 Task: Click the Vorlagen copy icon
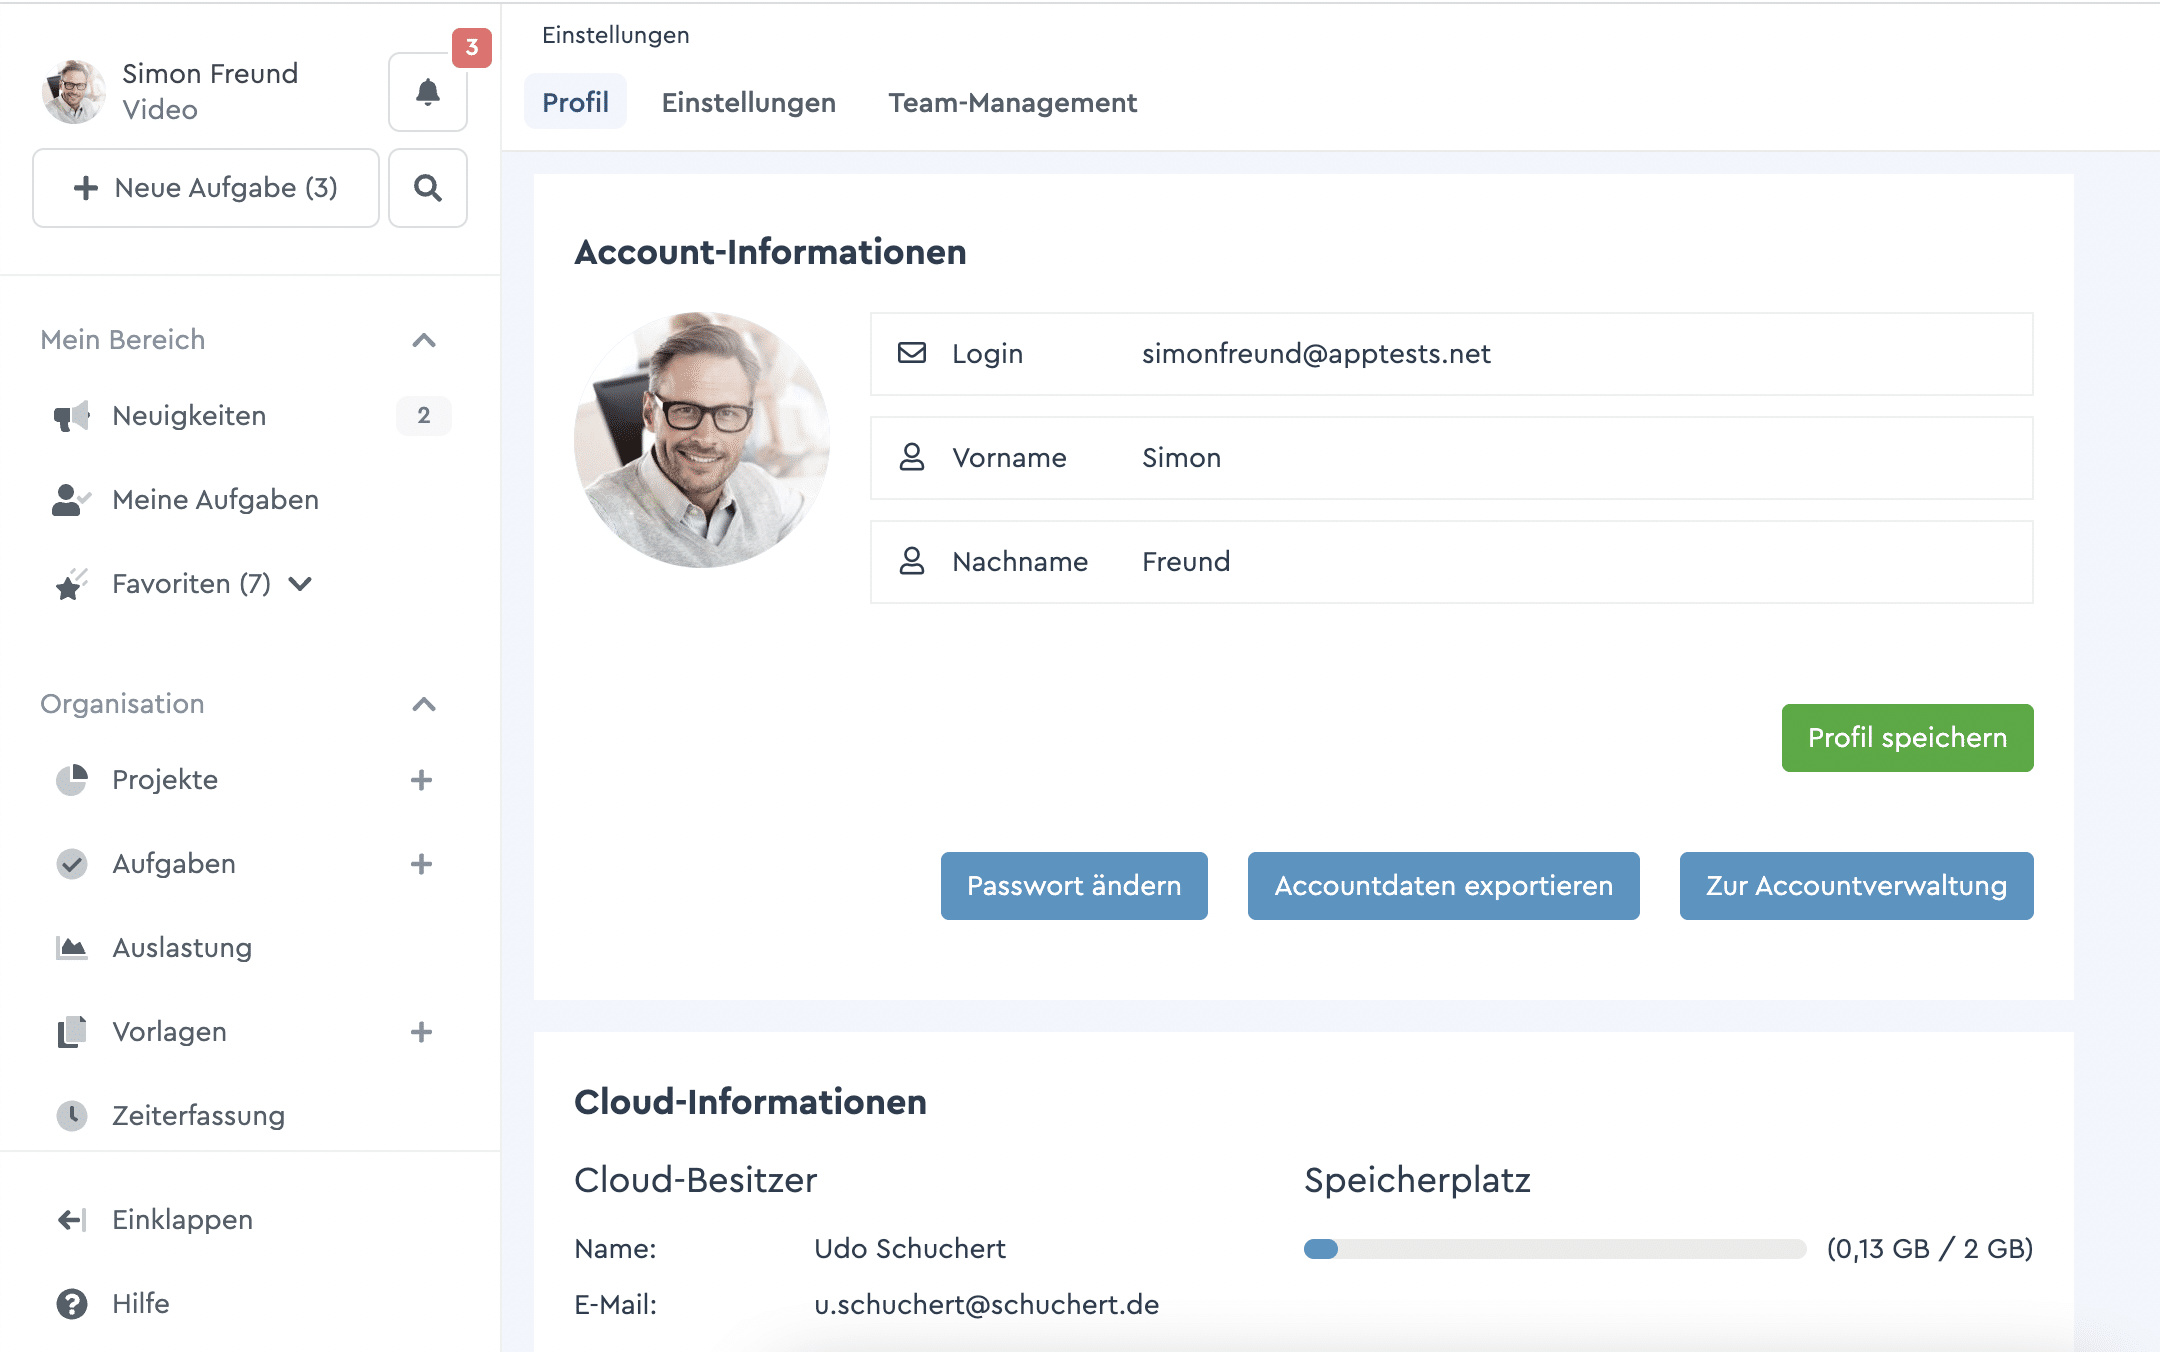[x=71, y=1032]
